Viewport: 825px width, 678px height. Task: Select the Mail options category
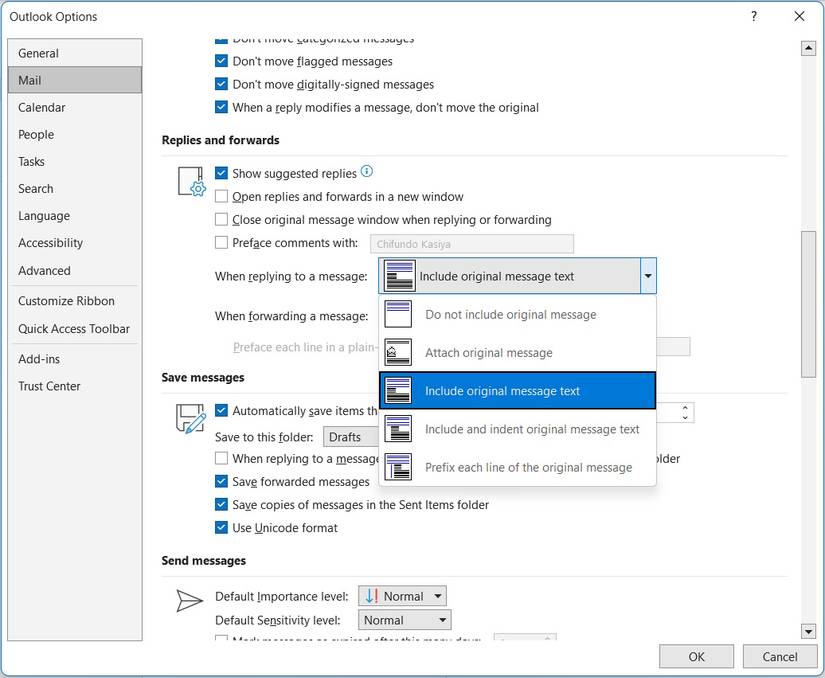(x=75, y=80)
